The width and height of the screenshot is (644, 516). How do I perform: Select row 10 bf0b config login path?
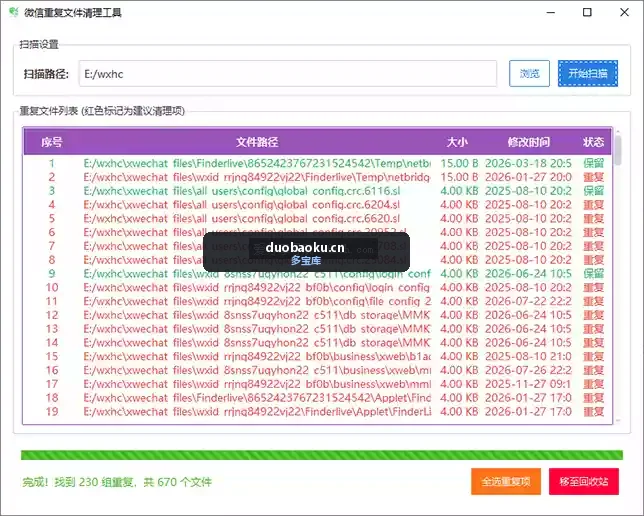(x=317, y=287)
